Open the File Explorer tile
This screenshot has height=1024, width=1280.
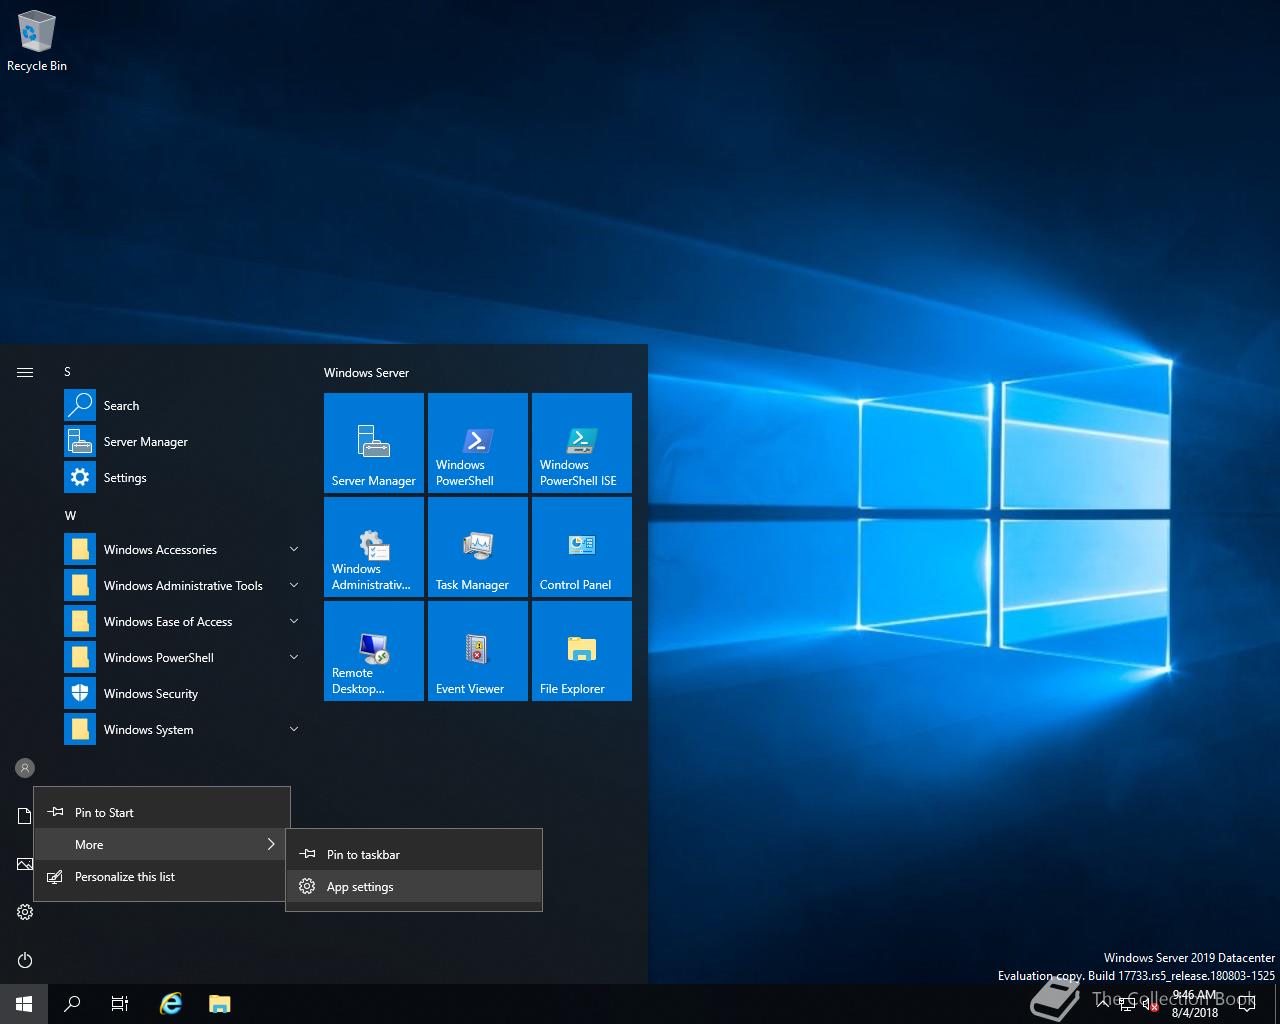tap(582, 651)
